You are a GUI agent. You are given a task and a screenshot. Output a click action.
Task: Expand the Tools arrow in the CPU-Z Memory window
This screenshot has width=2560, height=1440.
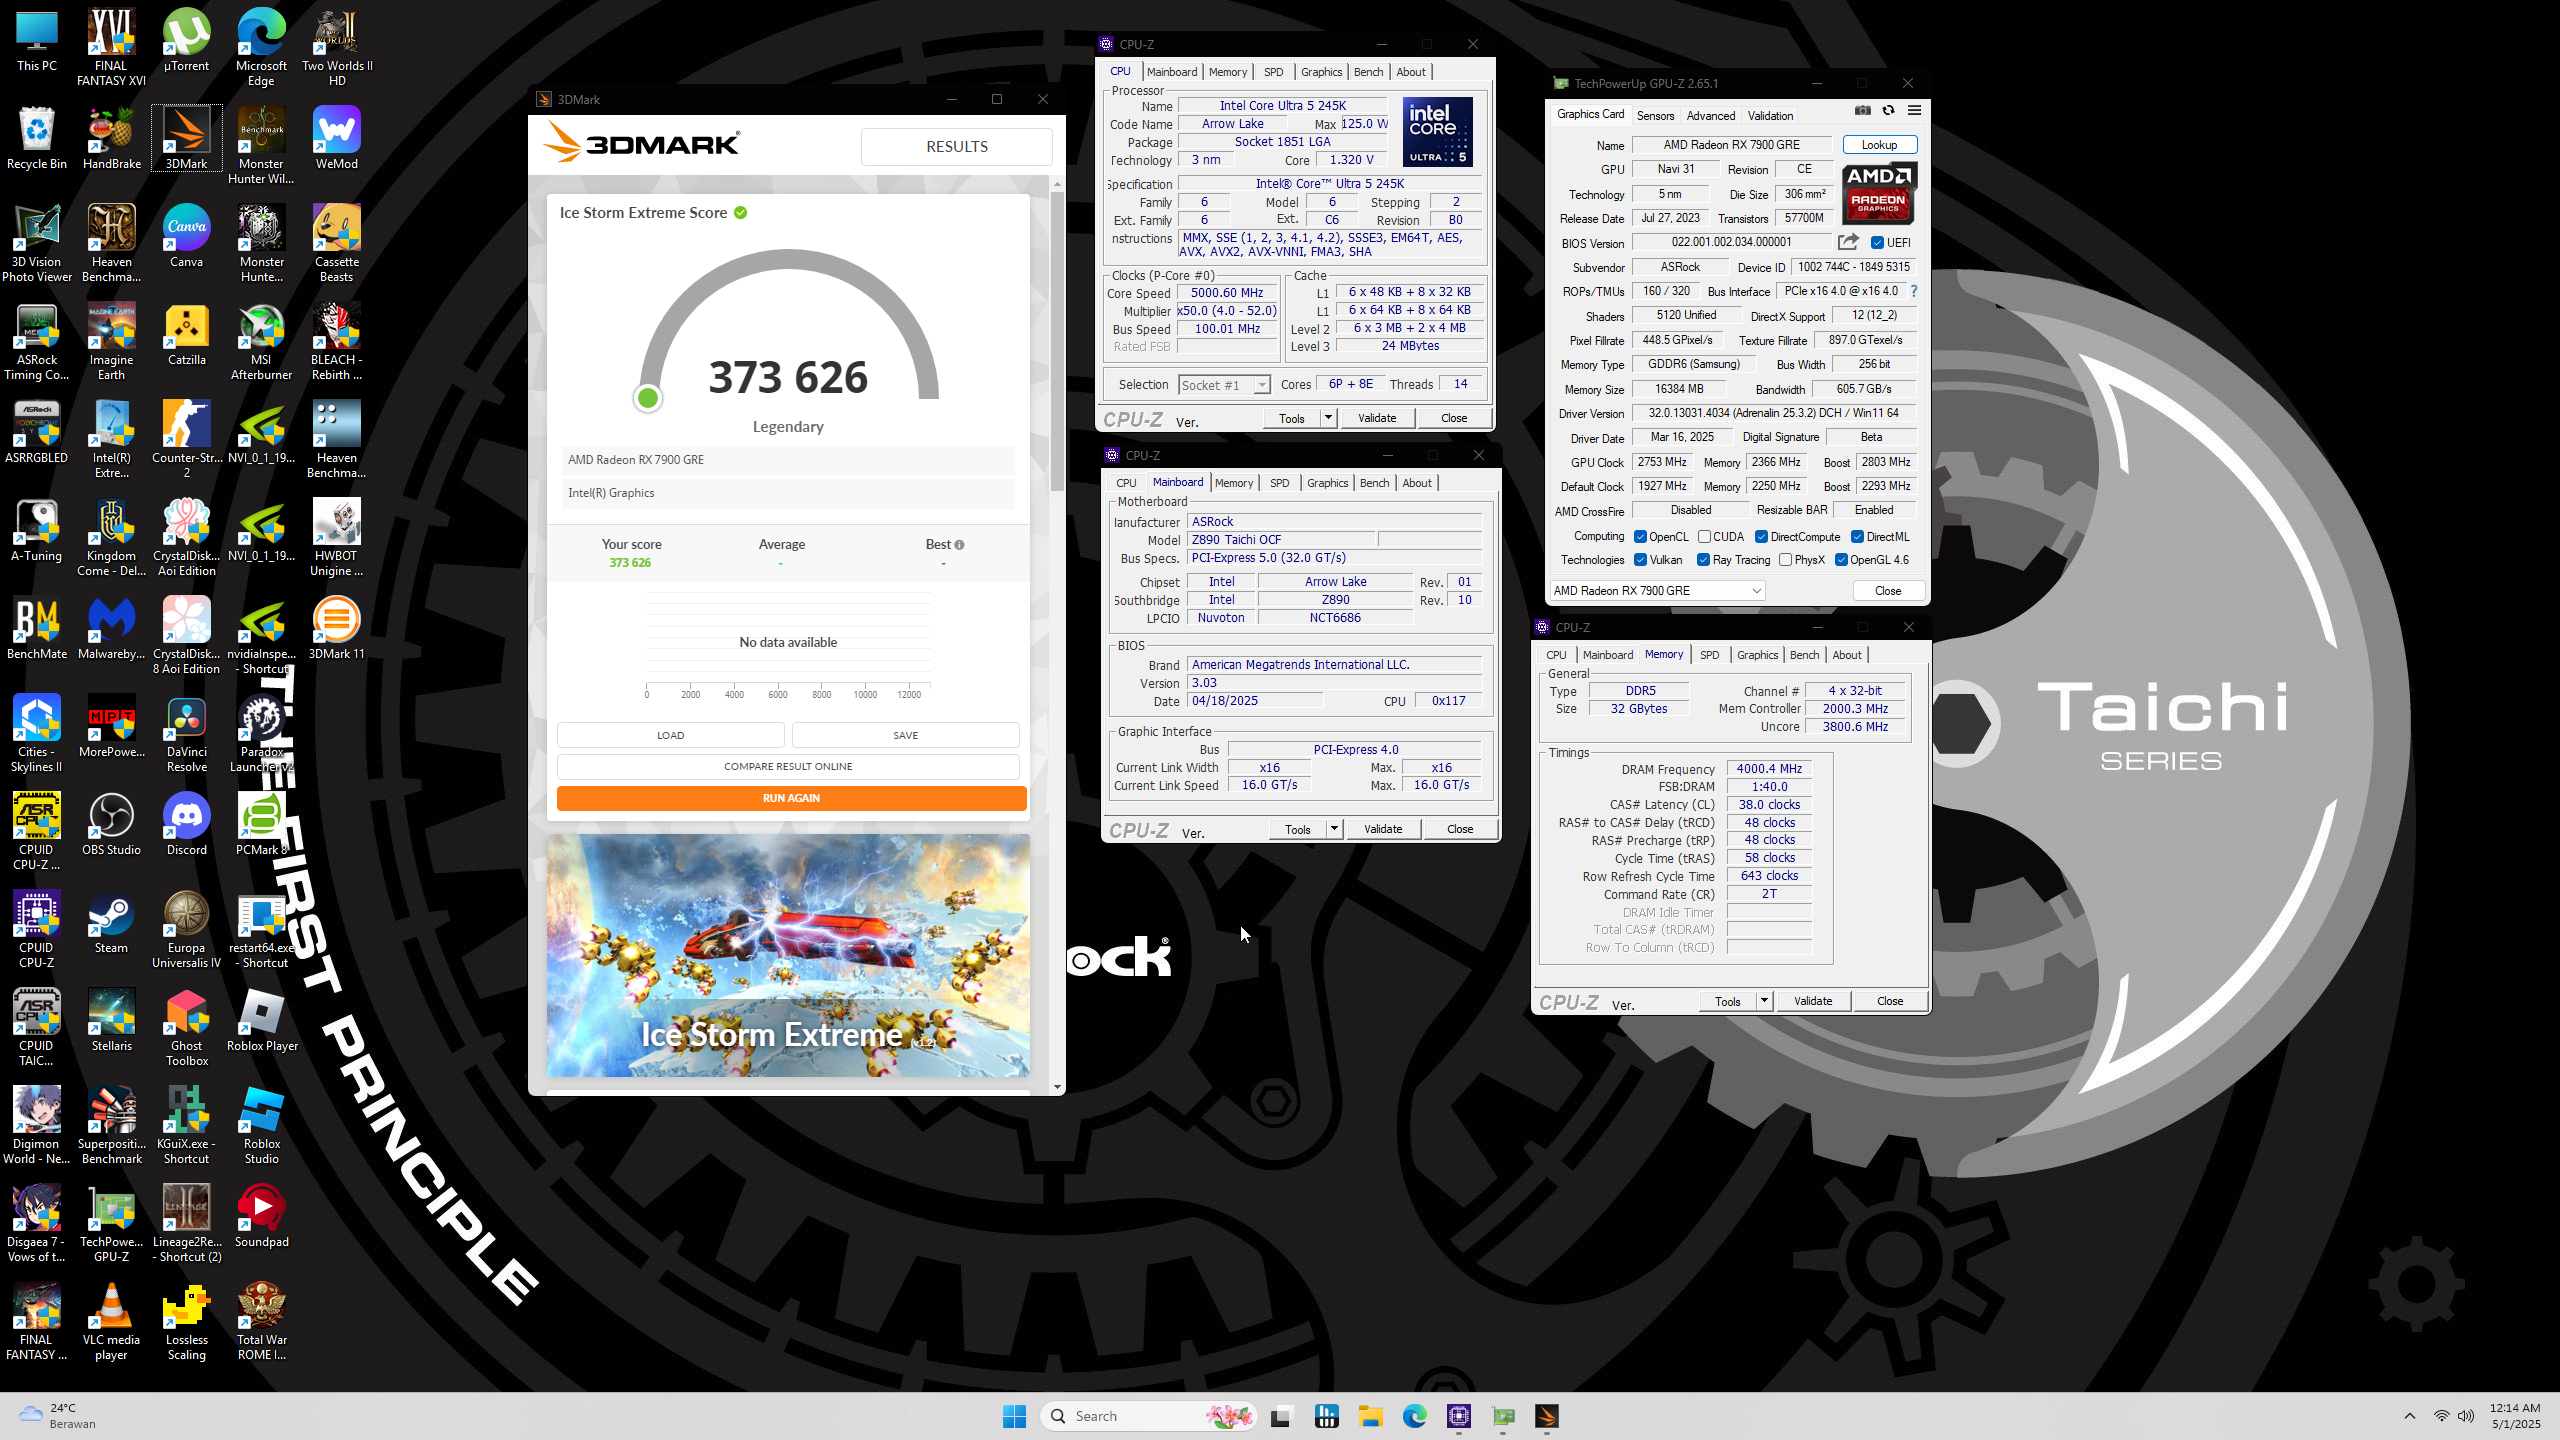click(x=1764, y=1001)
